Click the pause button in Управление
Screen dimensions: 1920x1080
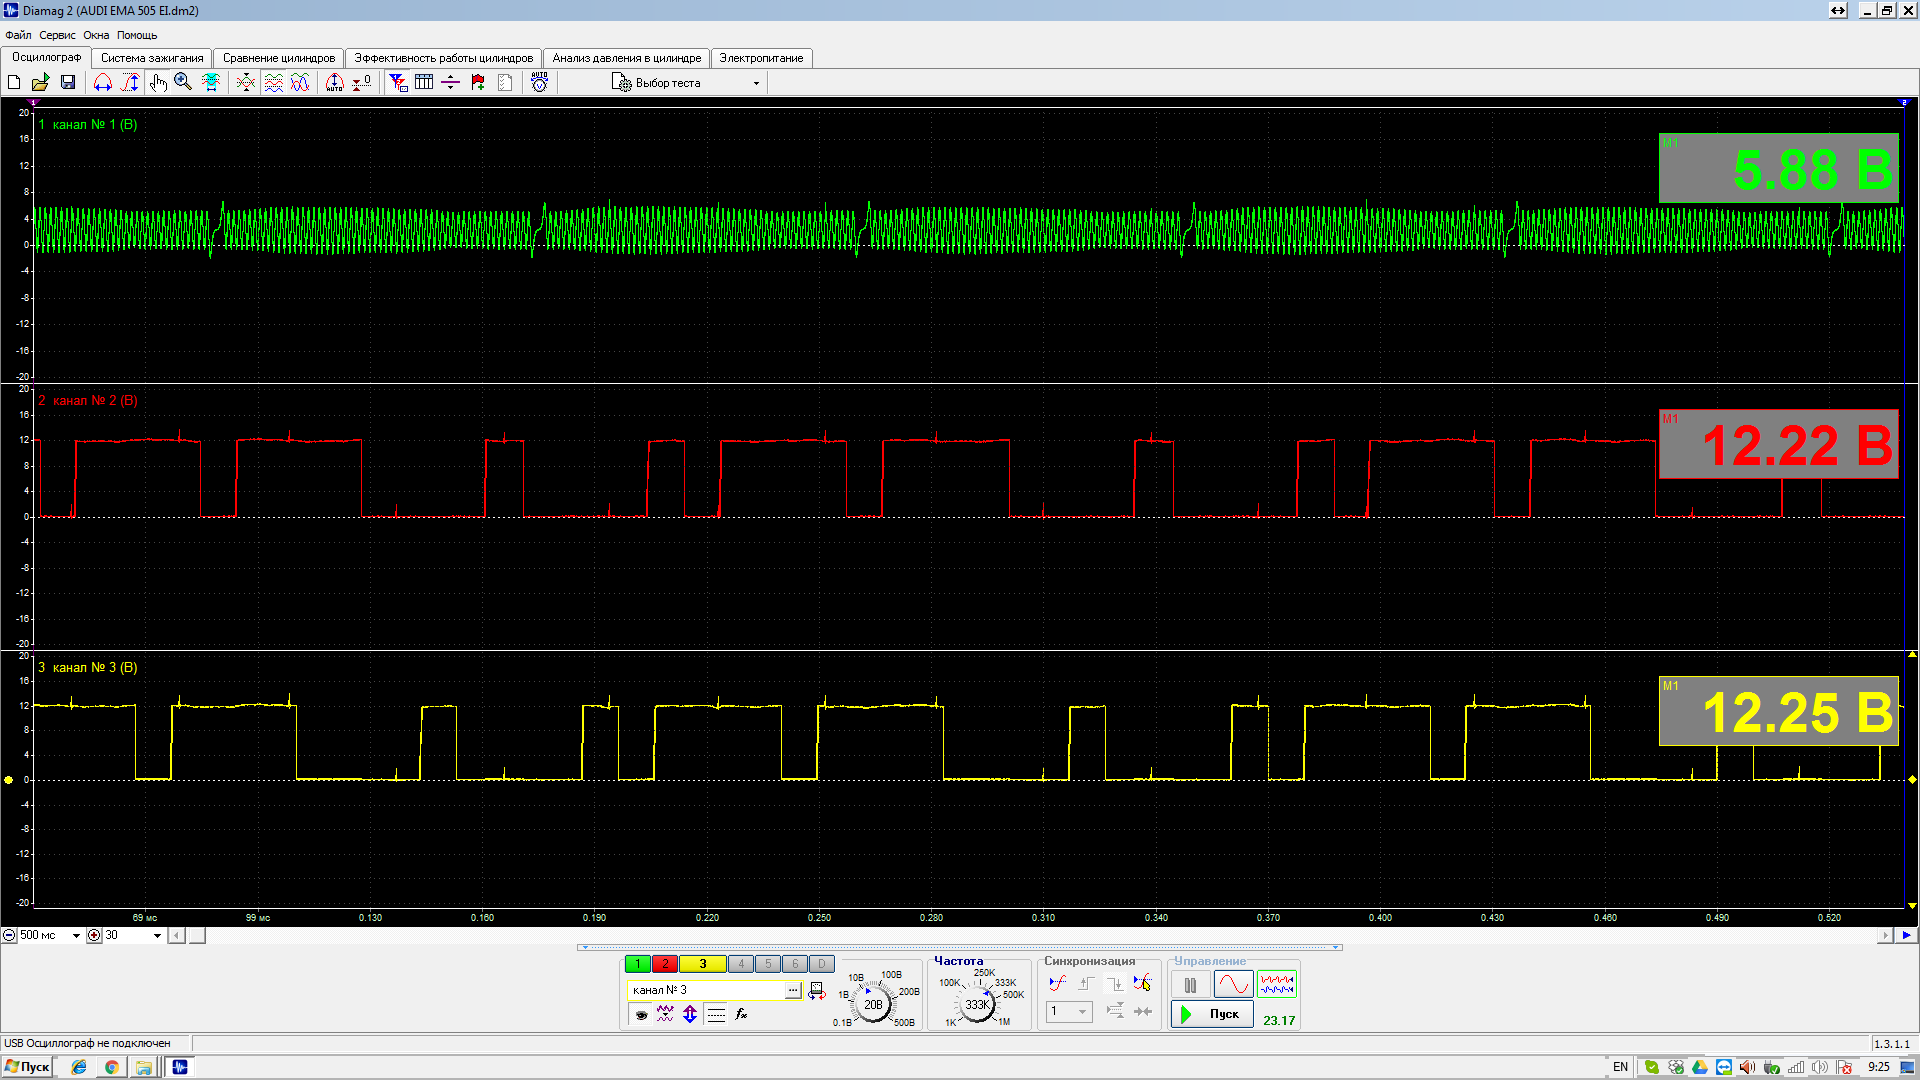[x=1190, y=985]
